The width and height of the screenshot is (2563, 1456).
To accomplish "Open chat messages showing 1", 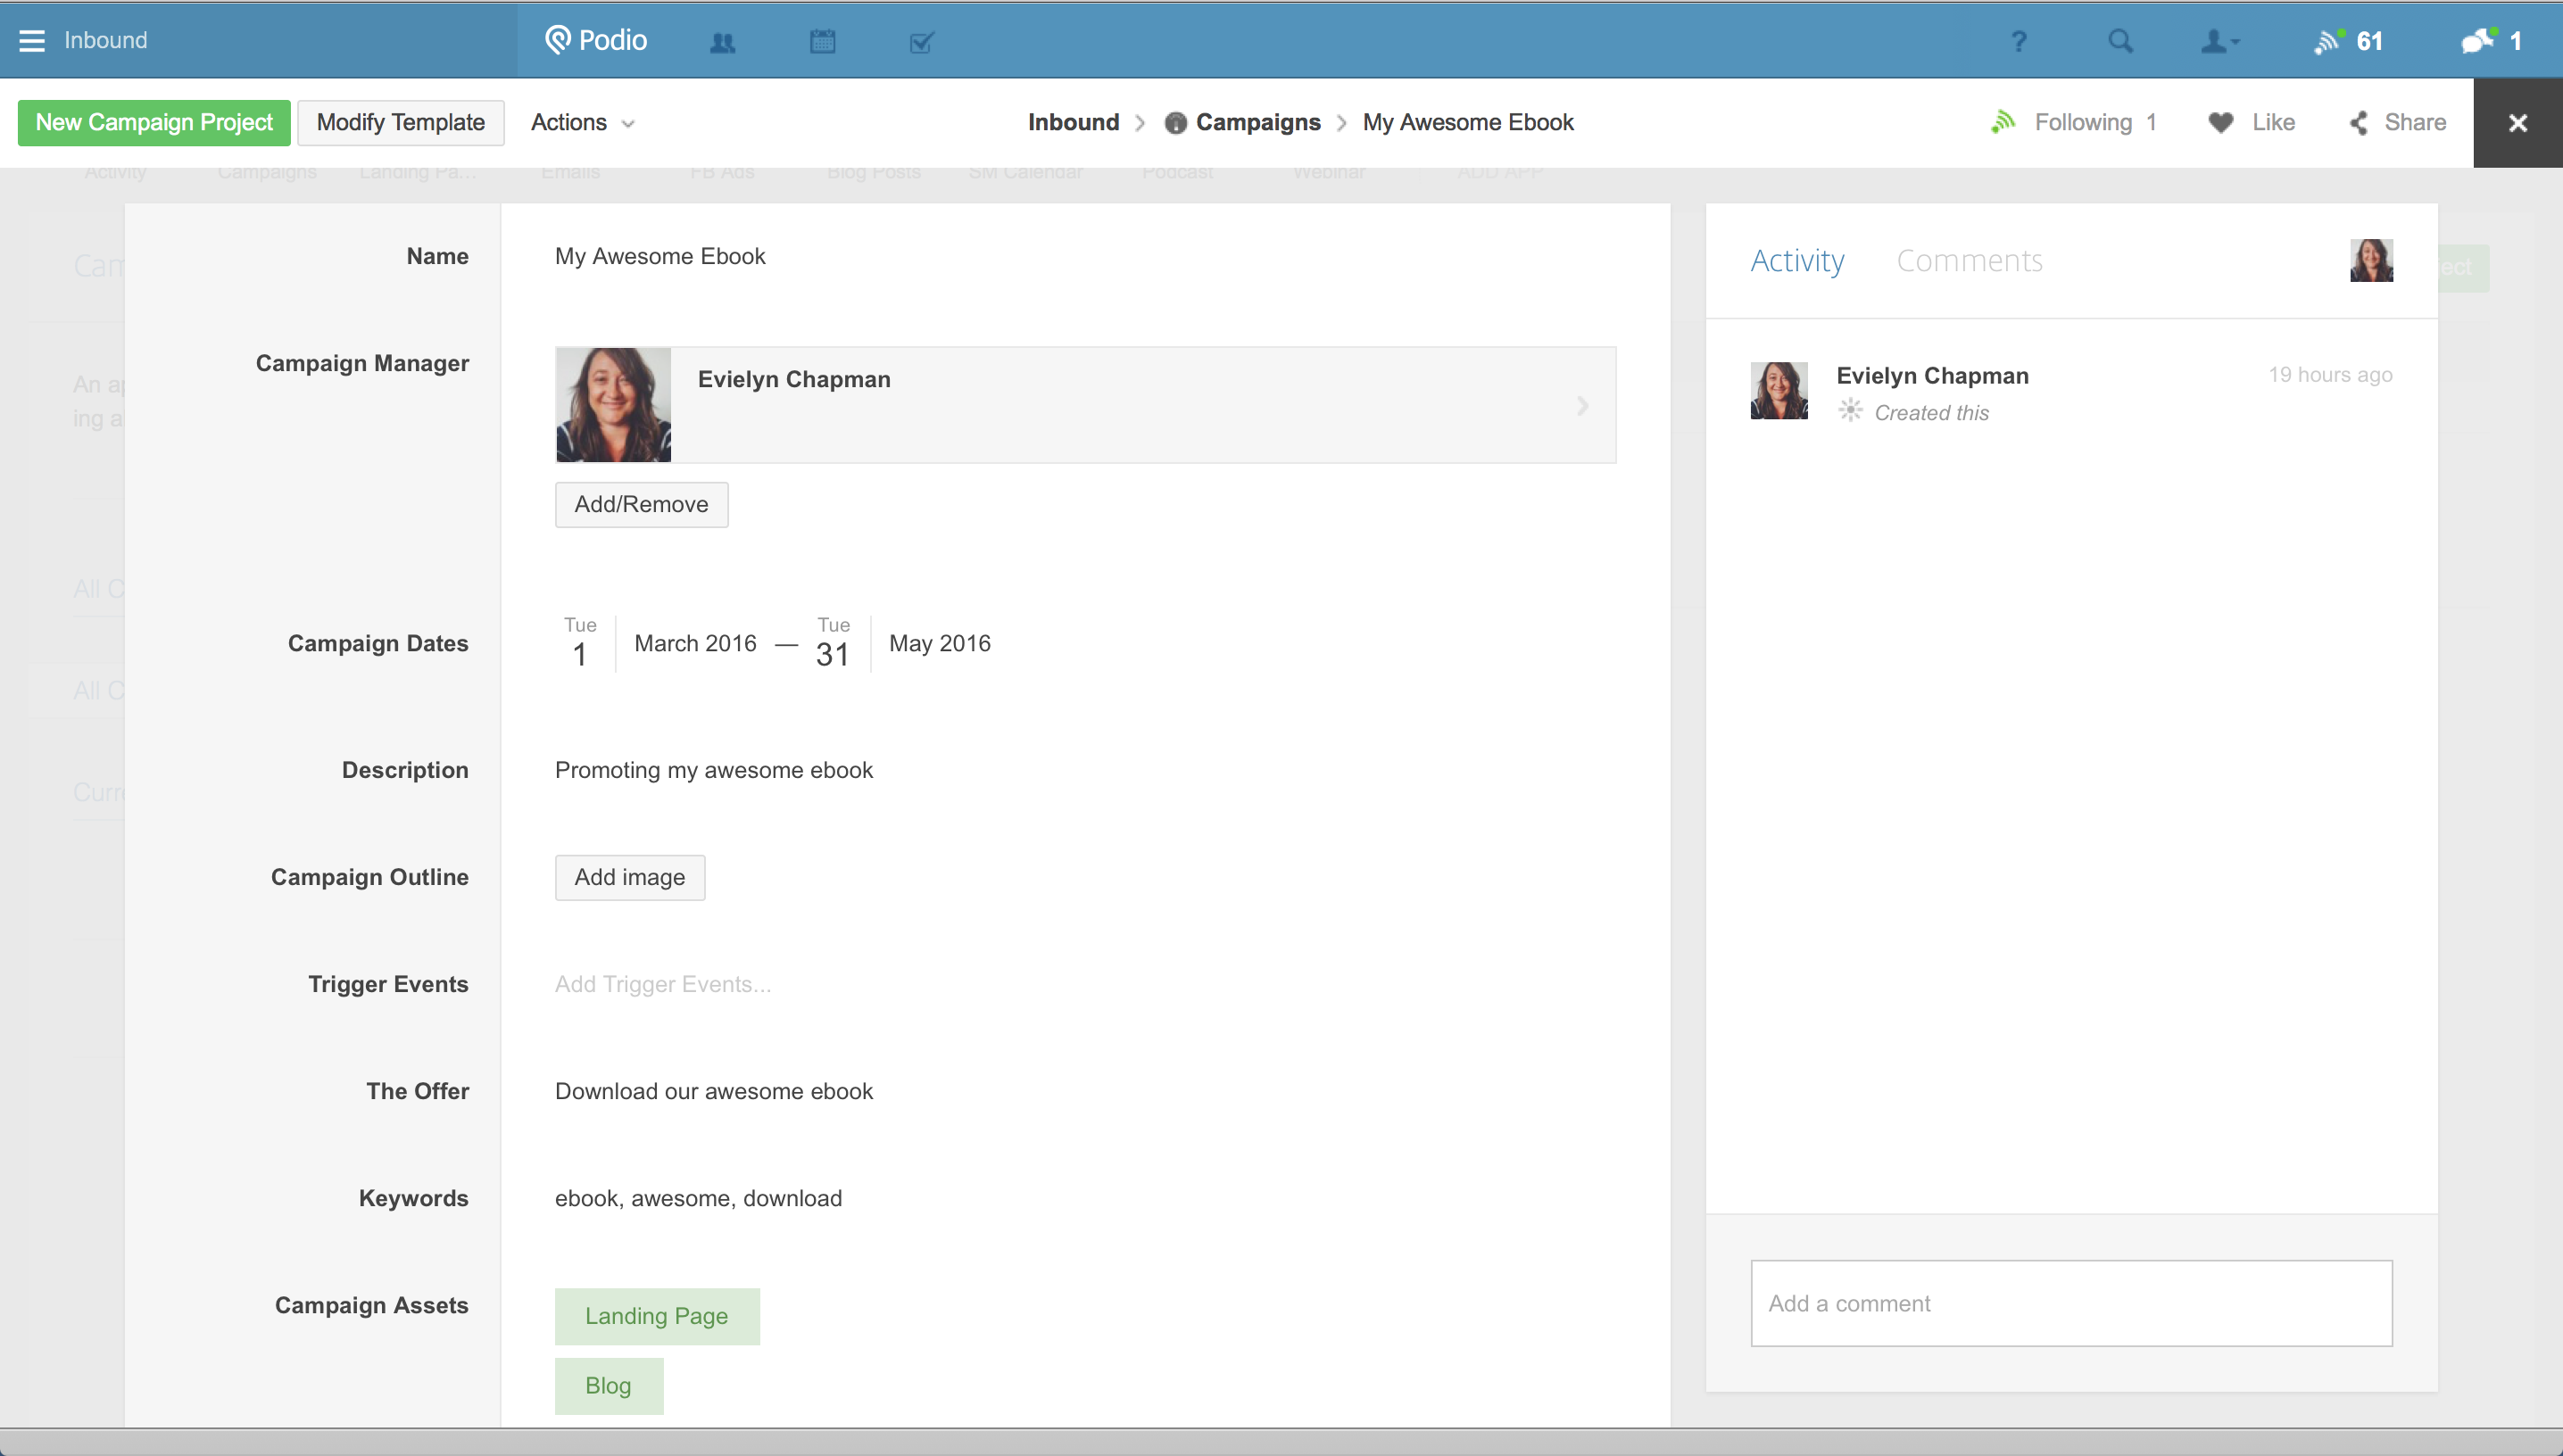I will [2491, 41].
